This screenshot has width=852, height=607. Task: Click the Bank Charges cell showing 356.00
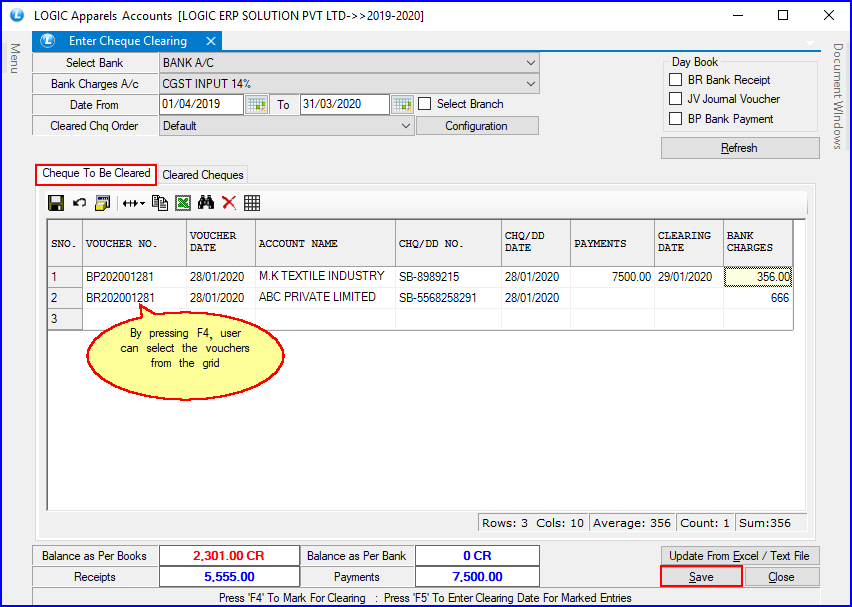(x=757, y=277)
